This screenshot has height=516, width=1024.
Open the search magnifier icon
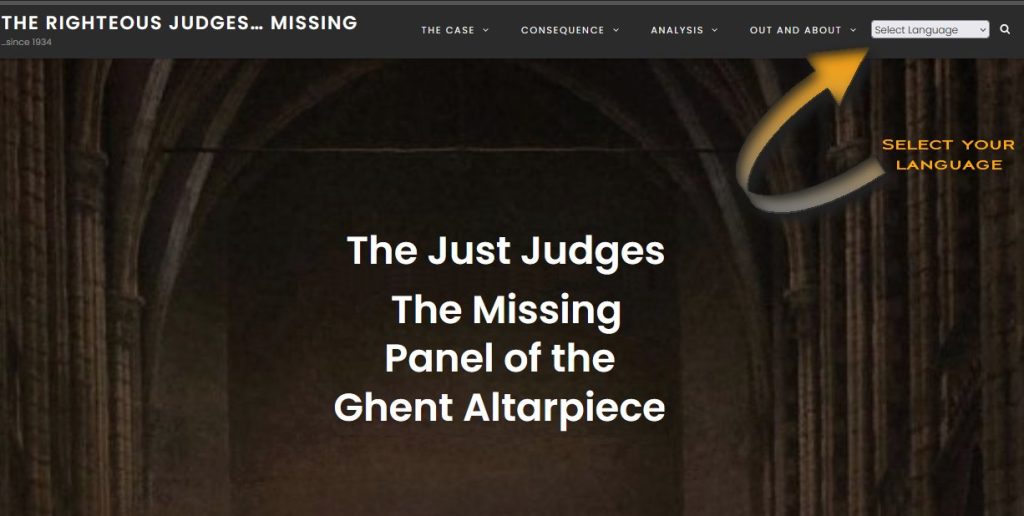coord(1004,29)
